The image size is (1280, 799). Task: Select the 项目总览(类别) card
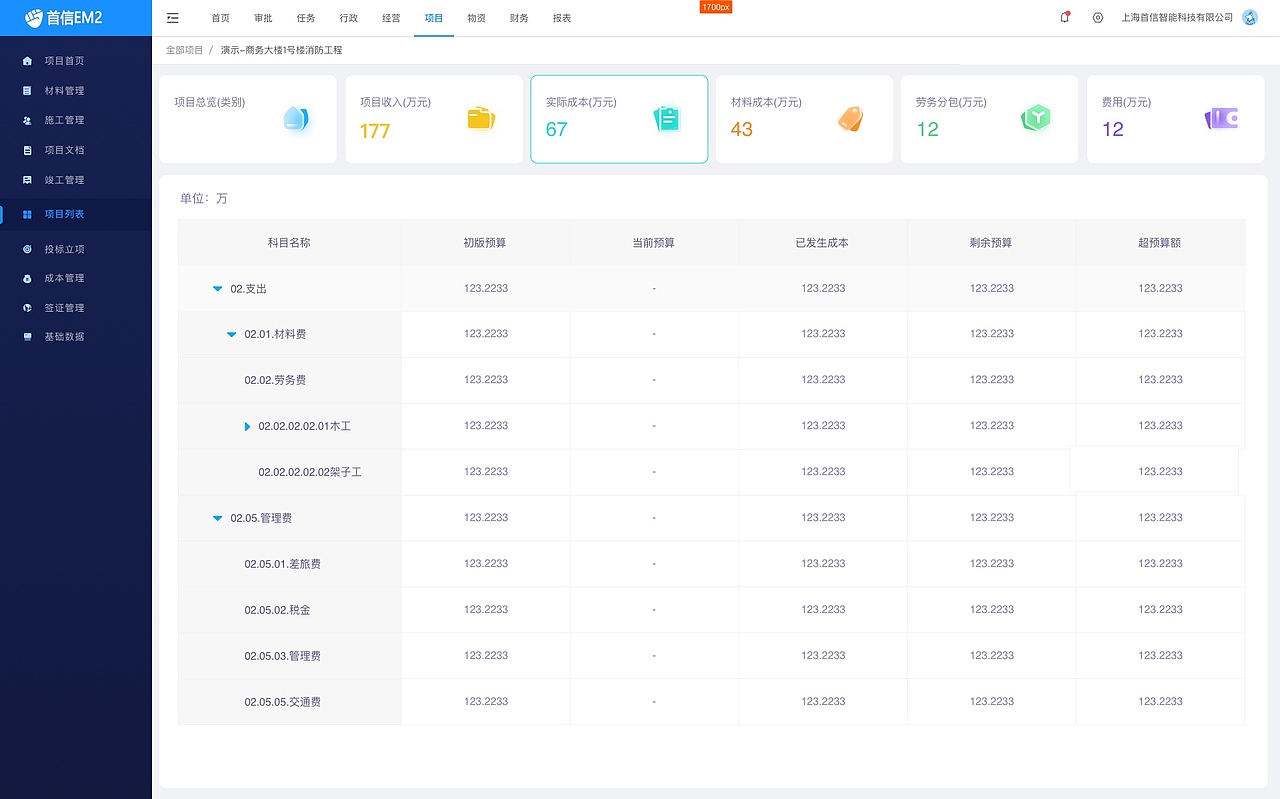[x=248, y=119]
